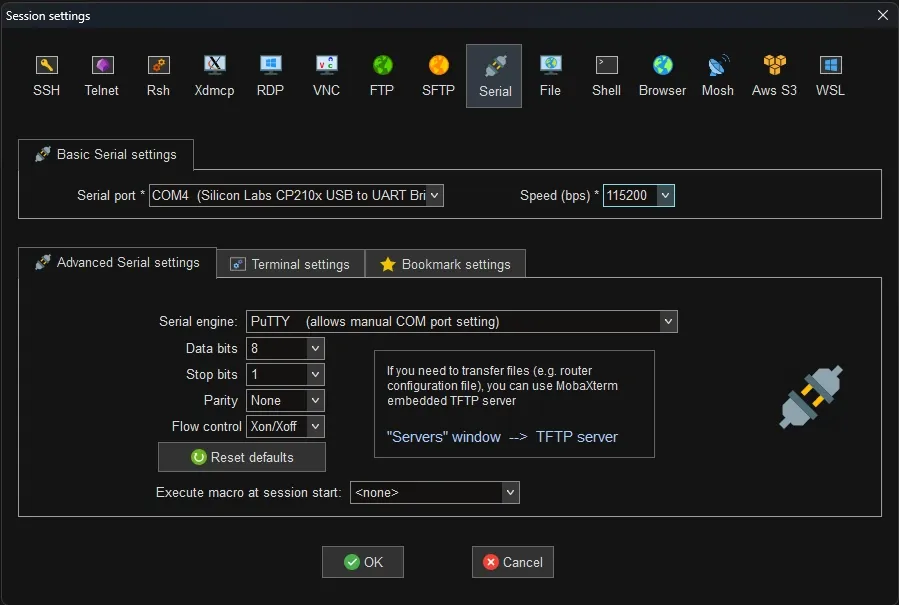Select the Browser session type
899x605 pixels.
(x=662, y=75)
